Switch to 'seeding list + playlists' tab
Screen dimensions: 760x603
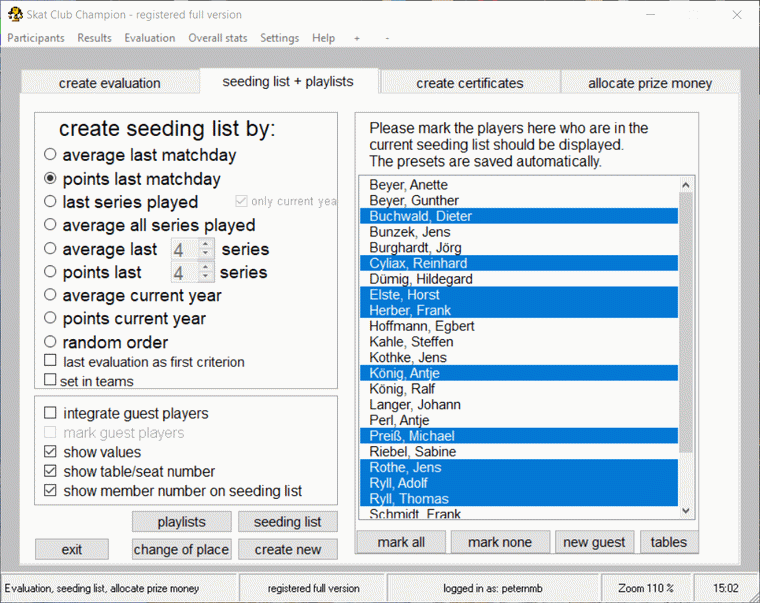point(288,81)
